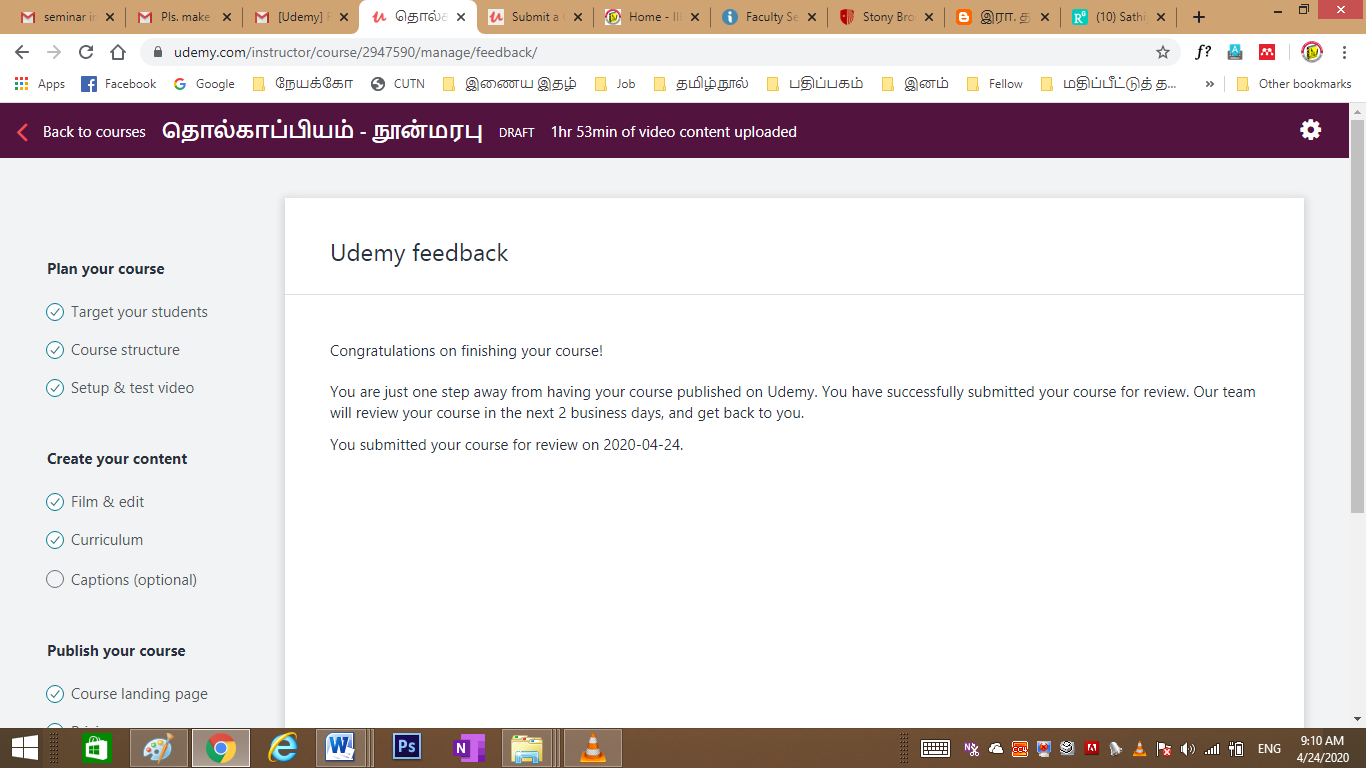Open File Explorer from the taskbar
Viewport: 1366px width, 768px height.
527,748
